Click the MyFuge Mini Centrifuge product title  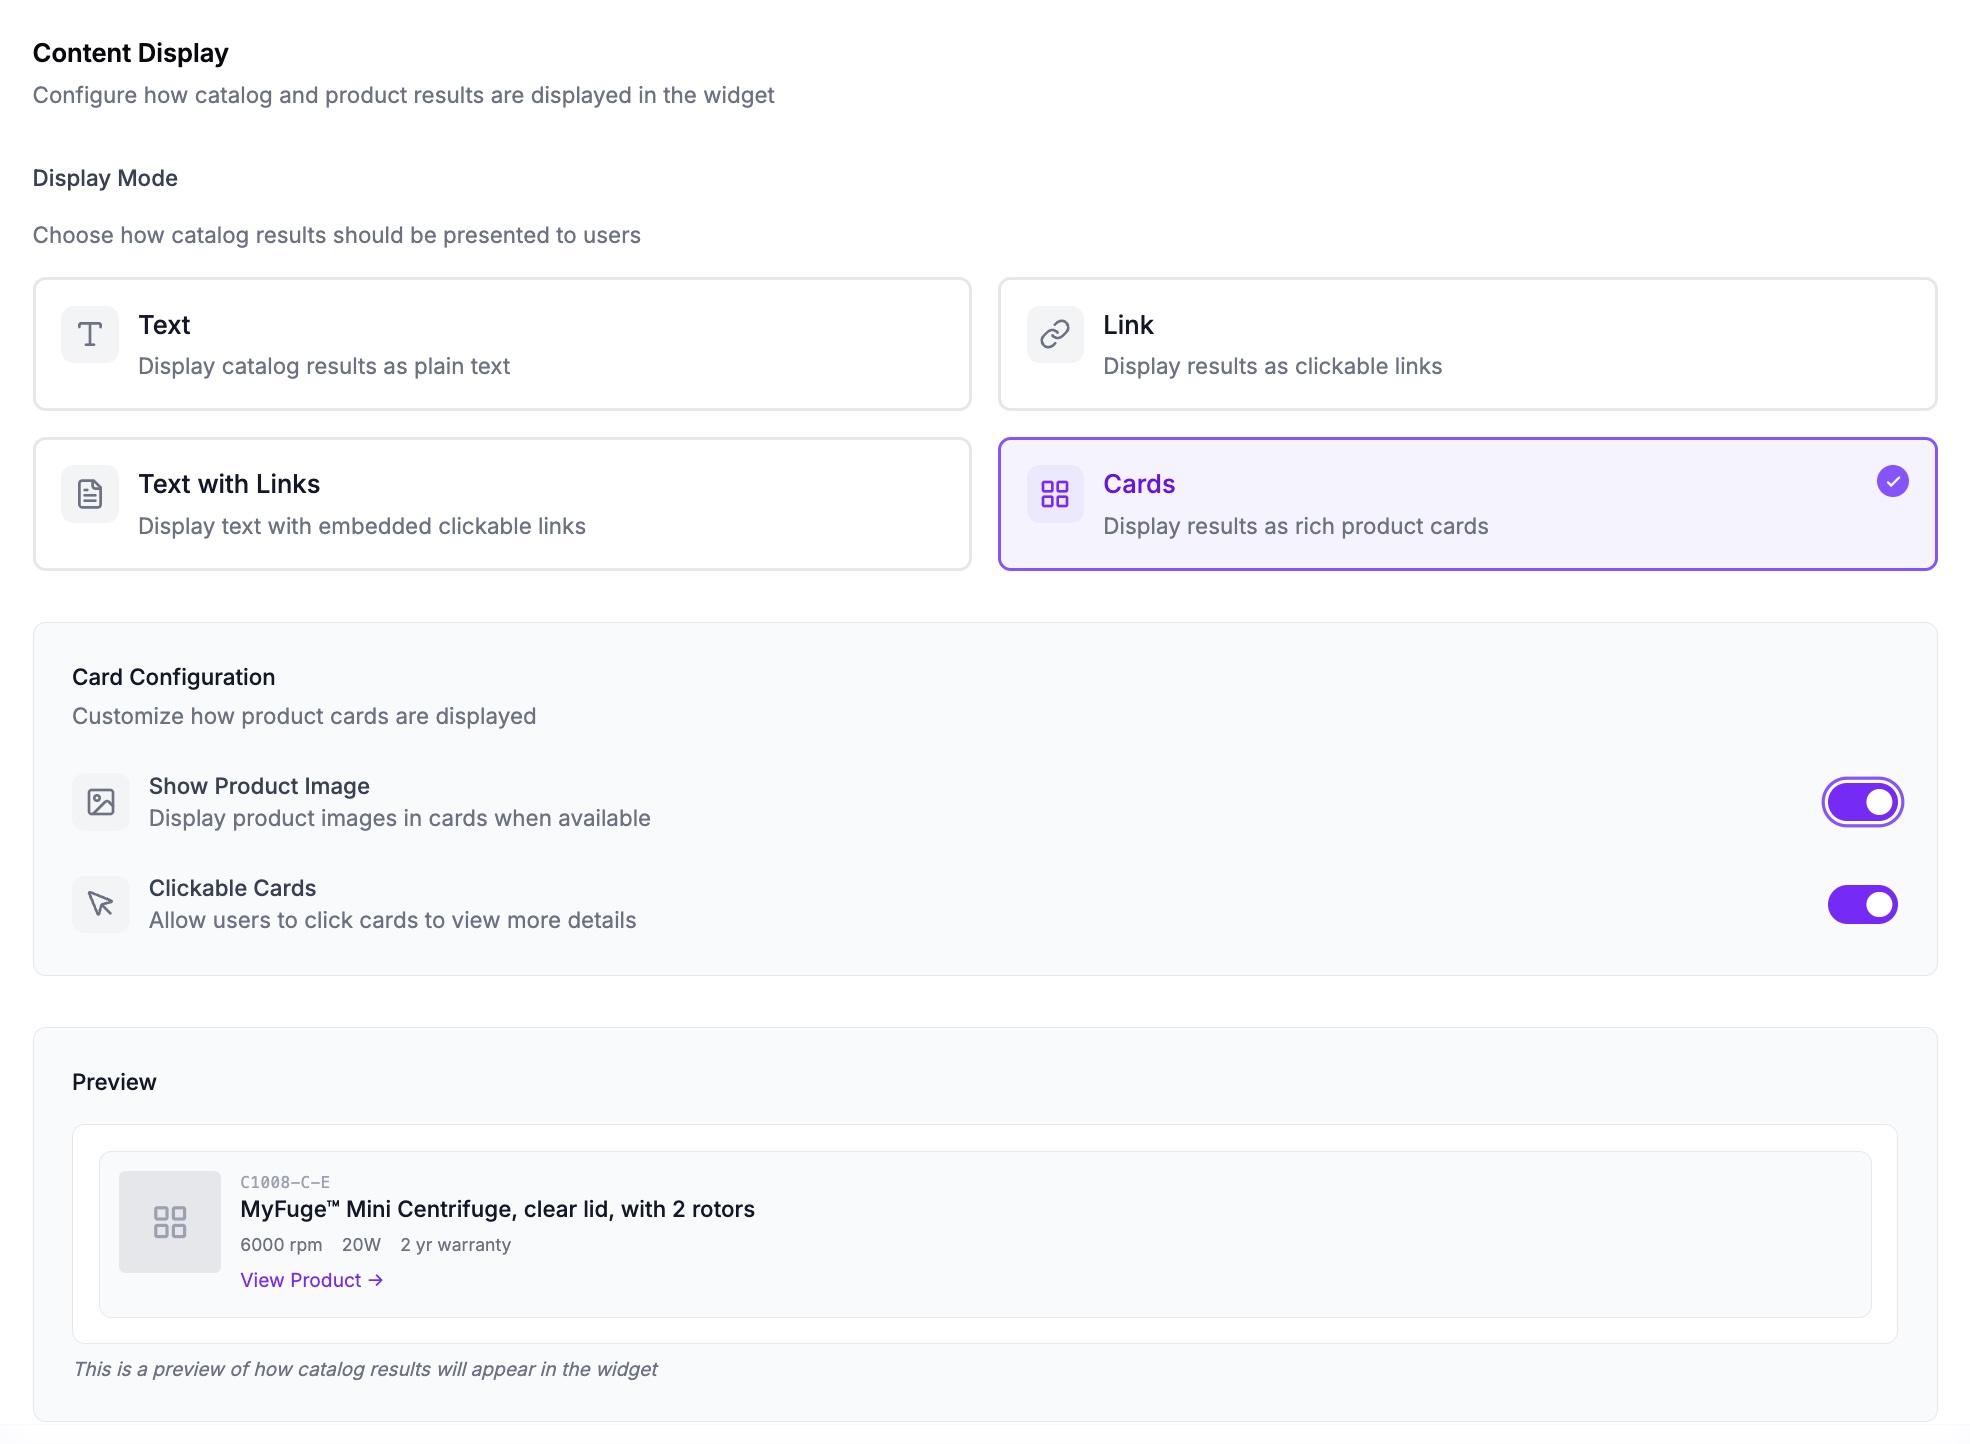pos(497,1209)
